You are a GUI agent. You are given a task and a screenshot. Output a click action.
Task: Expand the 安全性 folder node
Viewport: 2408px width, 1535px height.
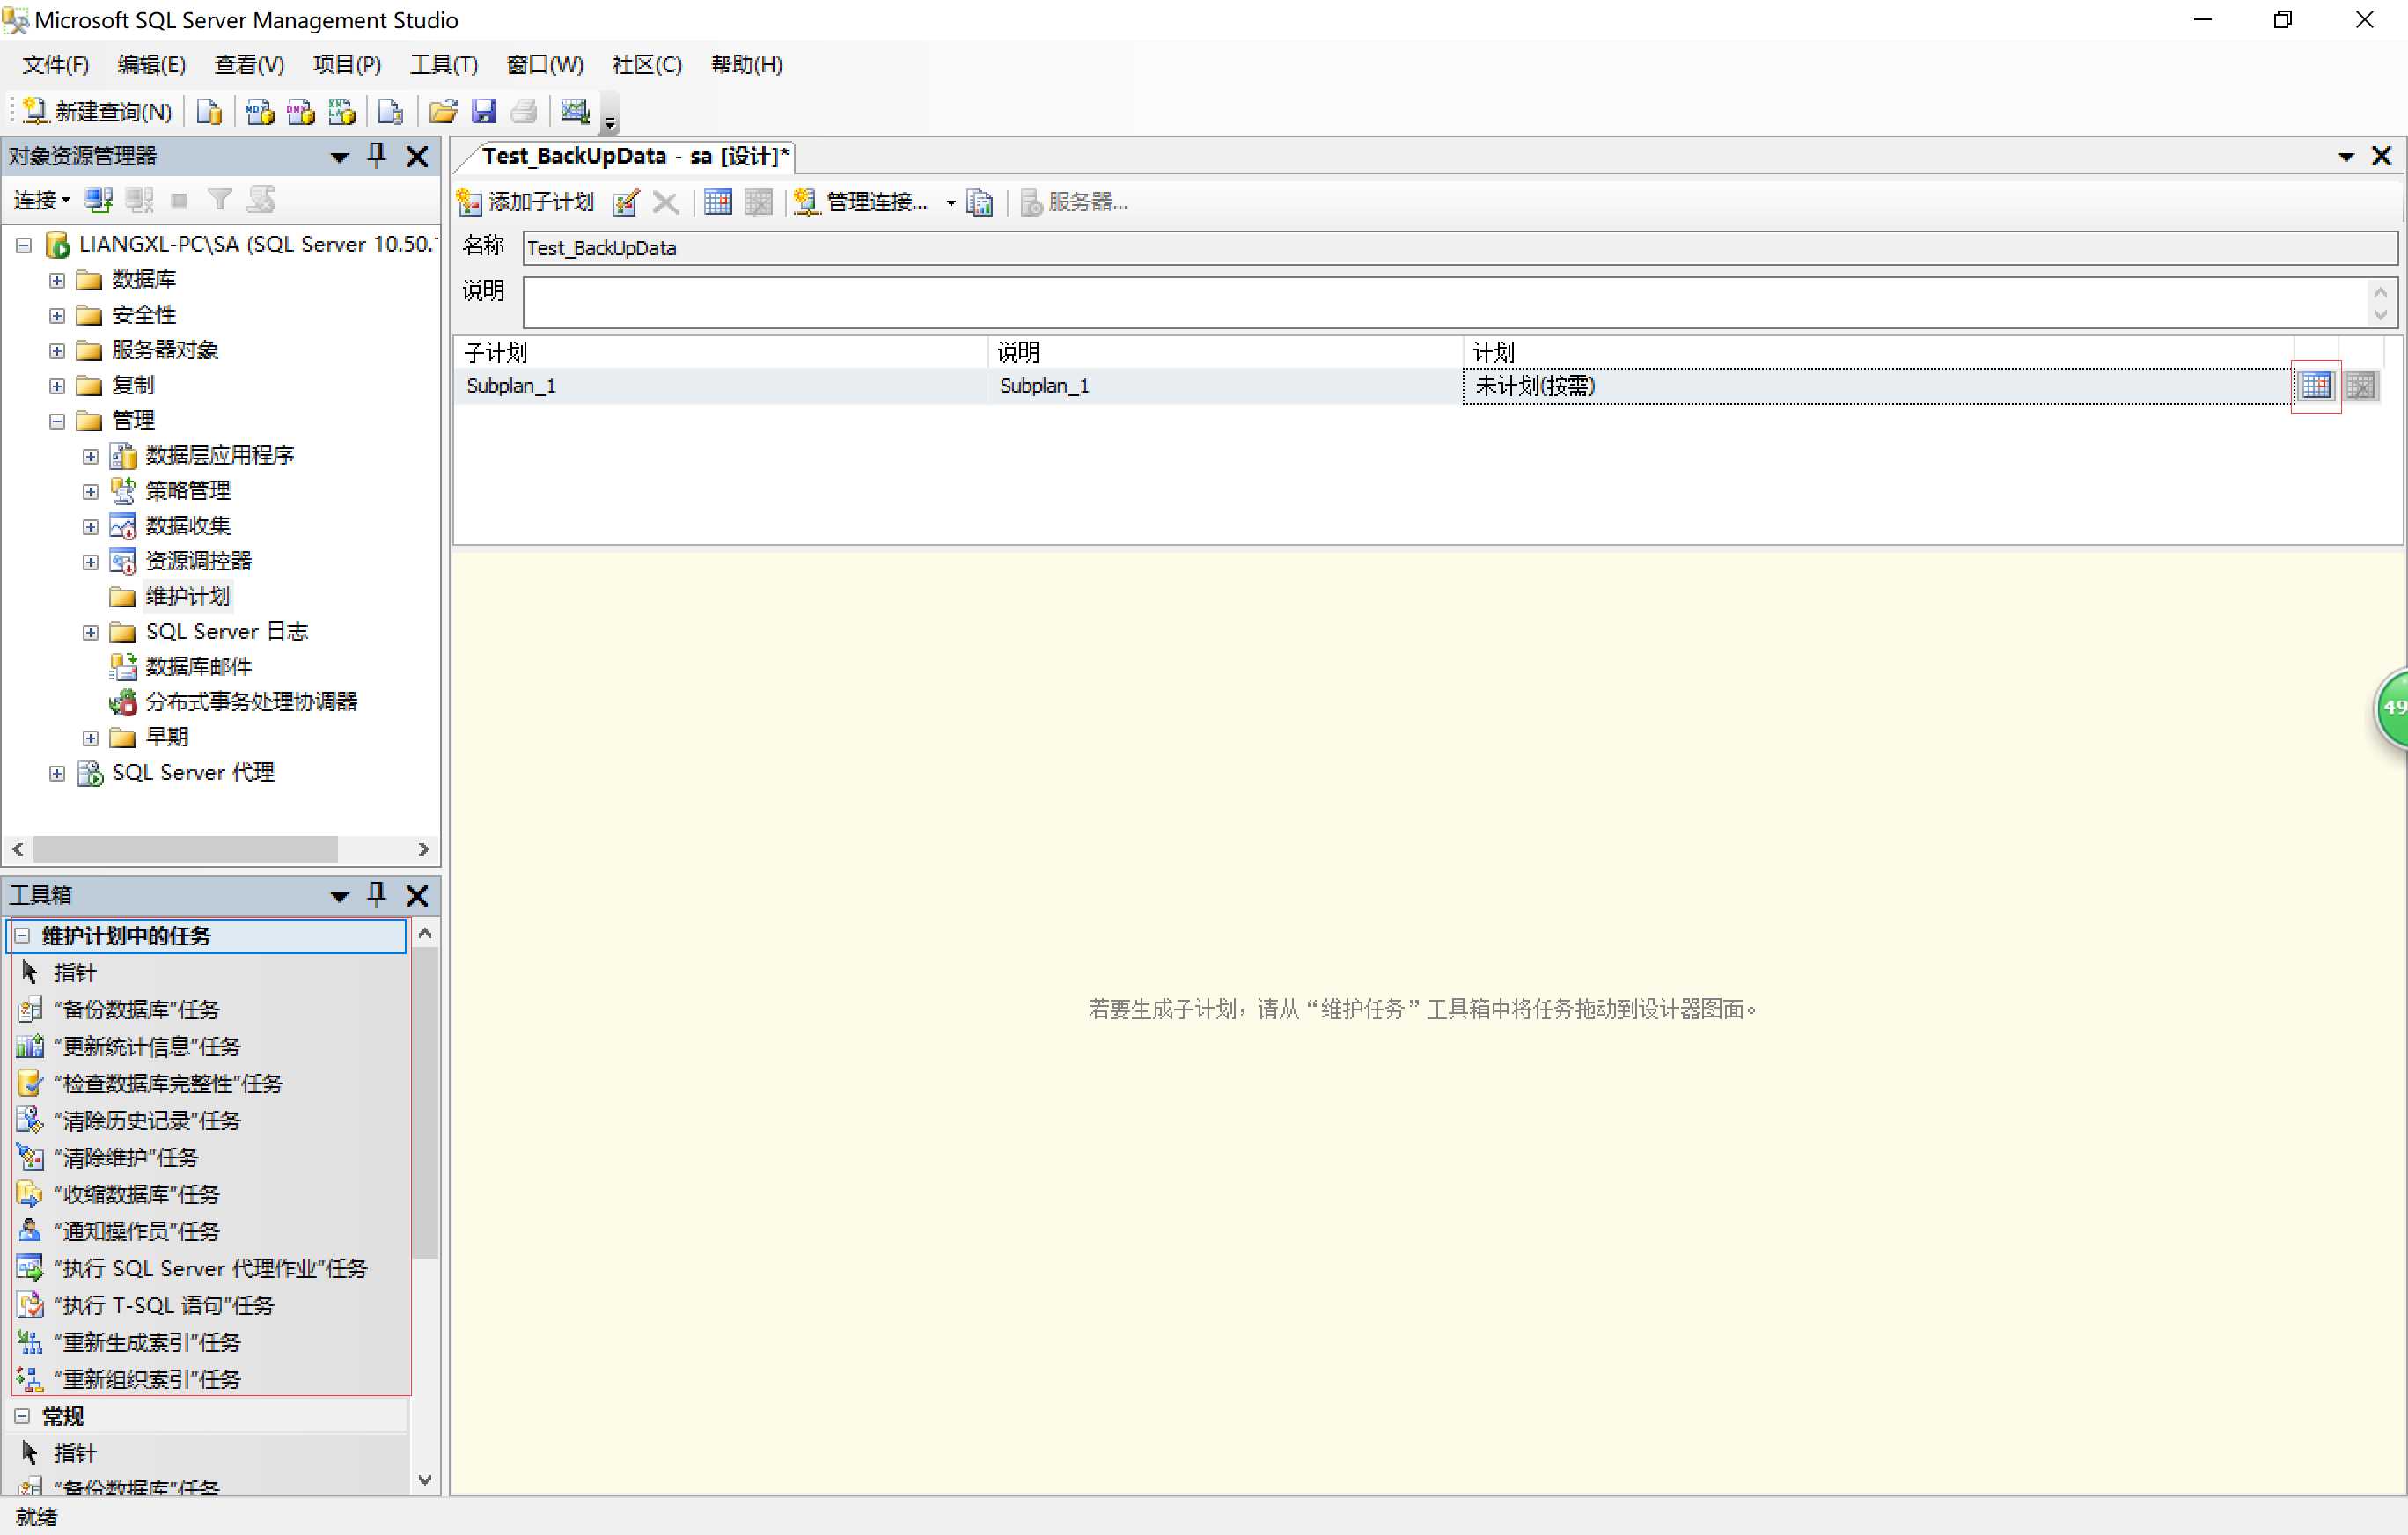click(57, 316)
